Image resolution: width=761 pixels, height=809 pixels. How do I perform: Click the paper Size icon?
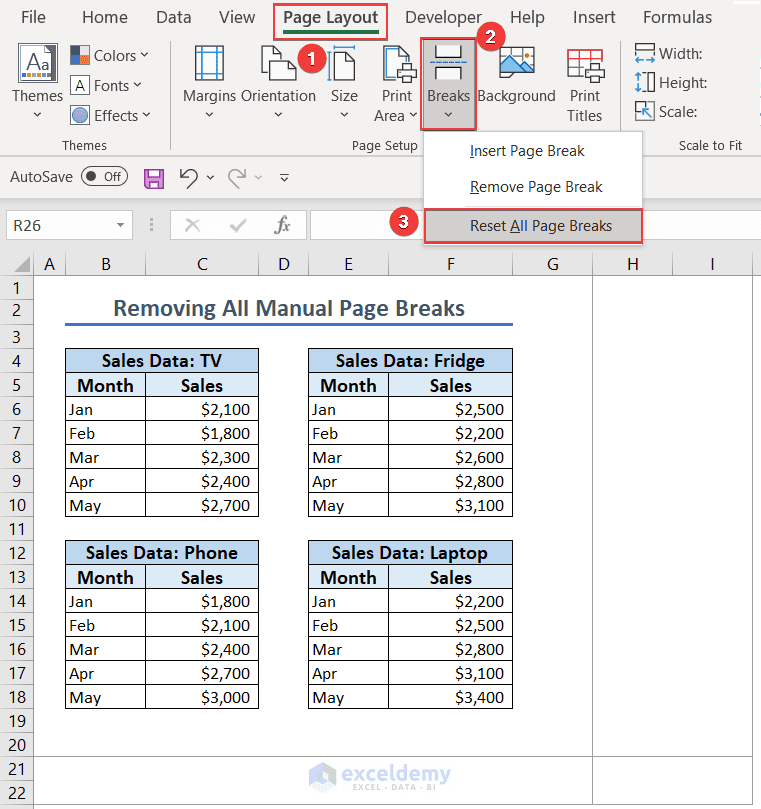point(344,63)
